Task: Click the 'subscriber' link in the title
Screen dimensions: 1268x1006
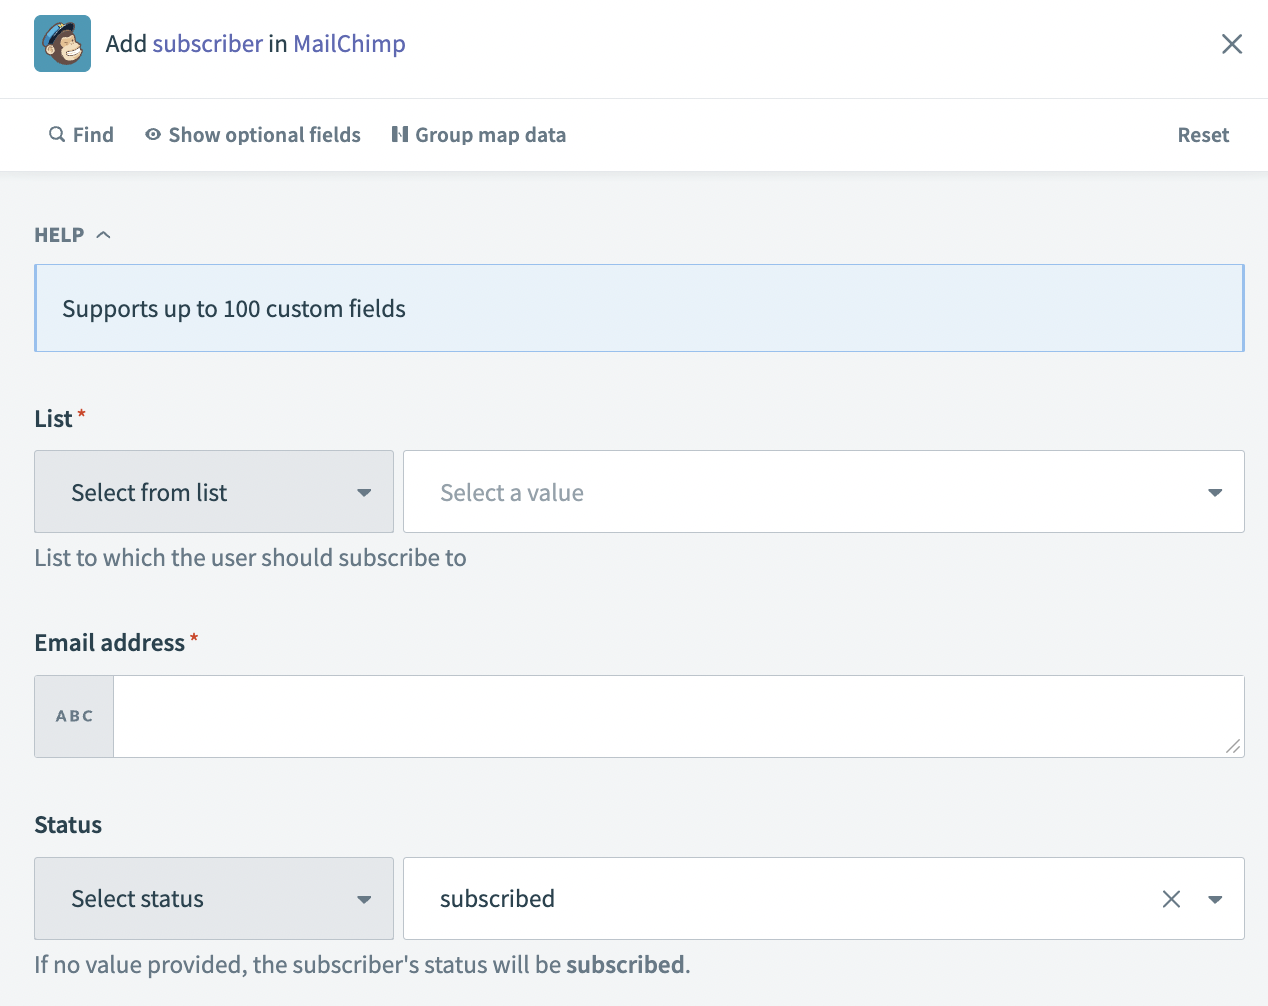Action: pos(207,44)
